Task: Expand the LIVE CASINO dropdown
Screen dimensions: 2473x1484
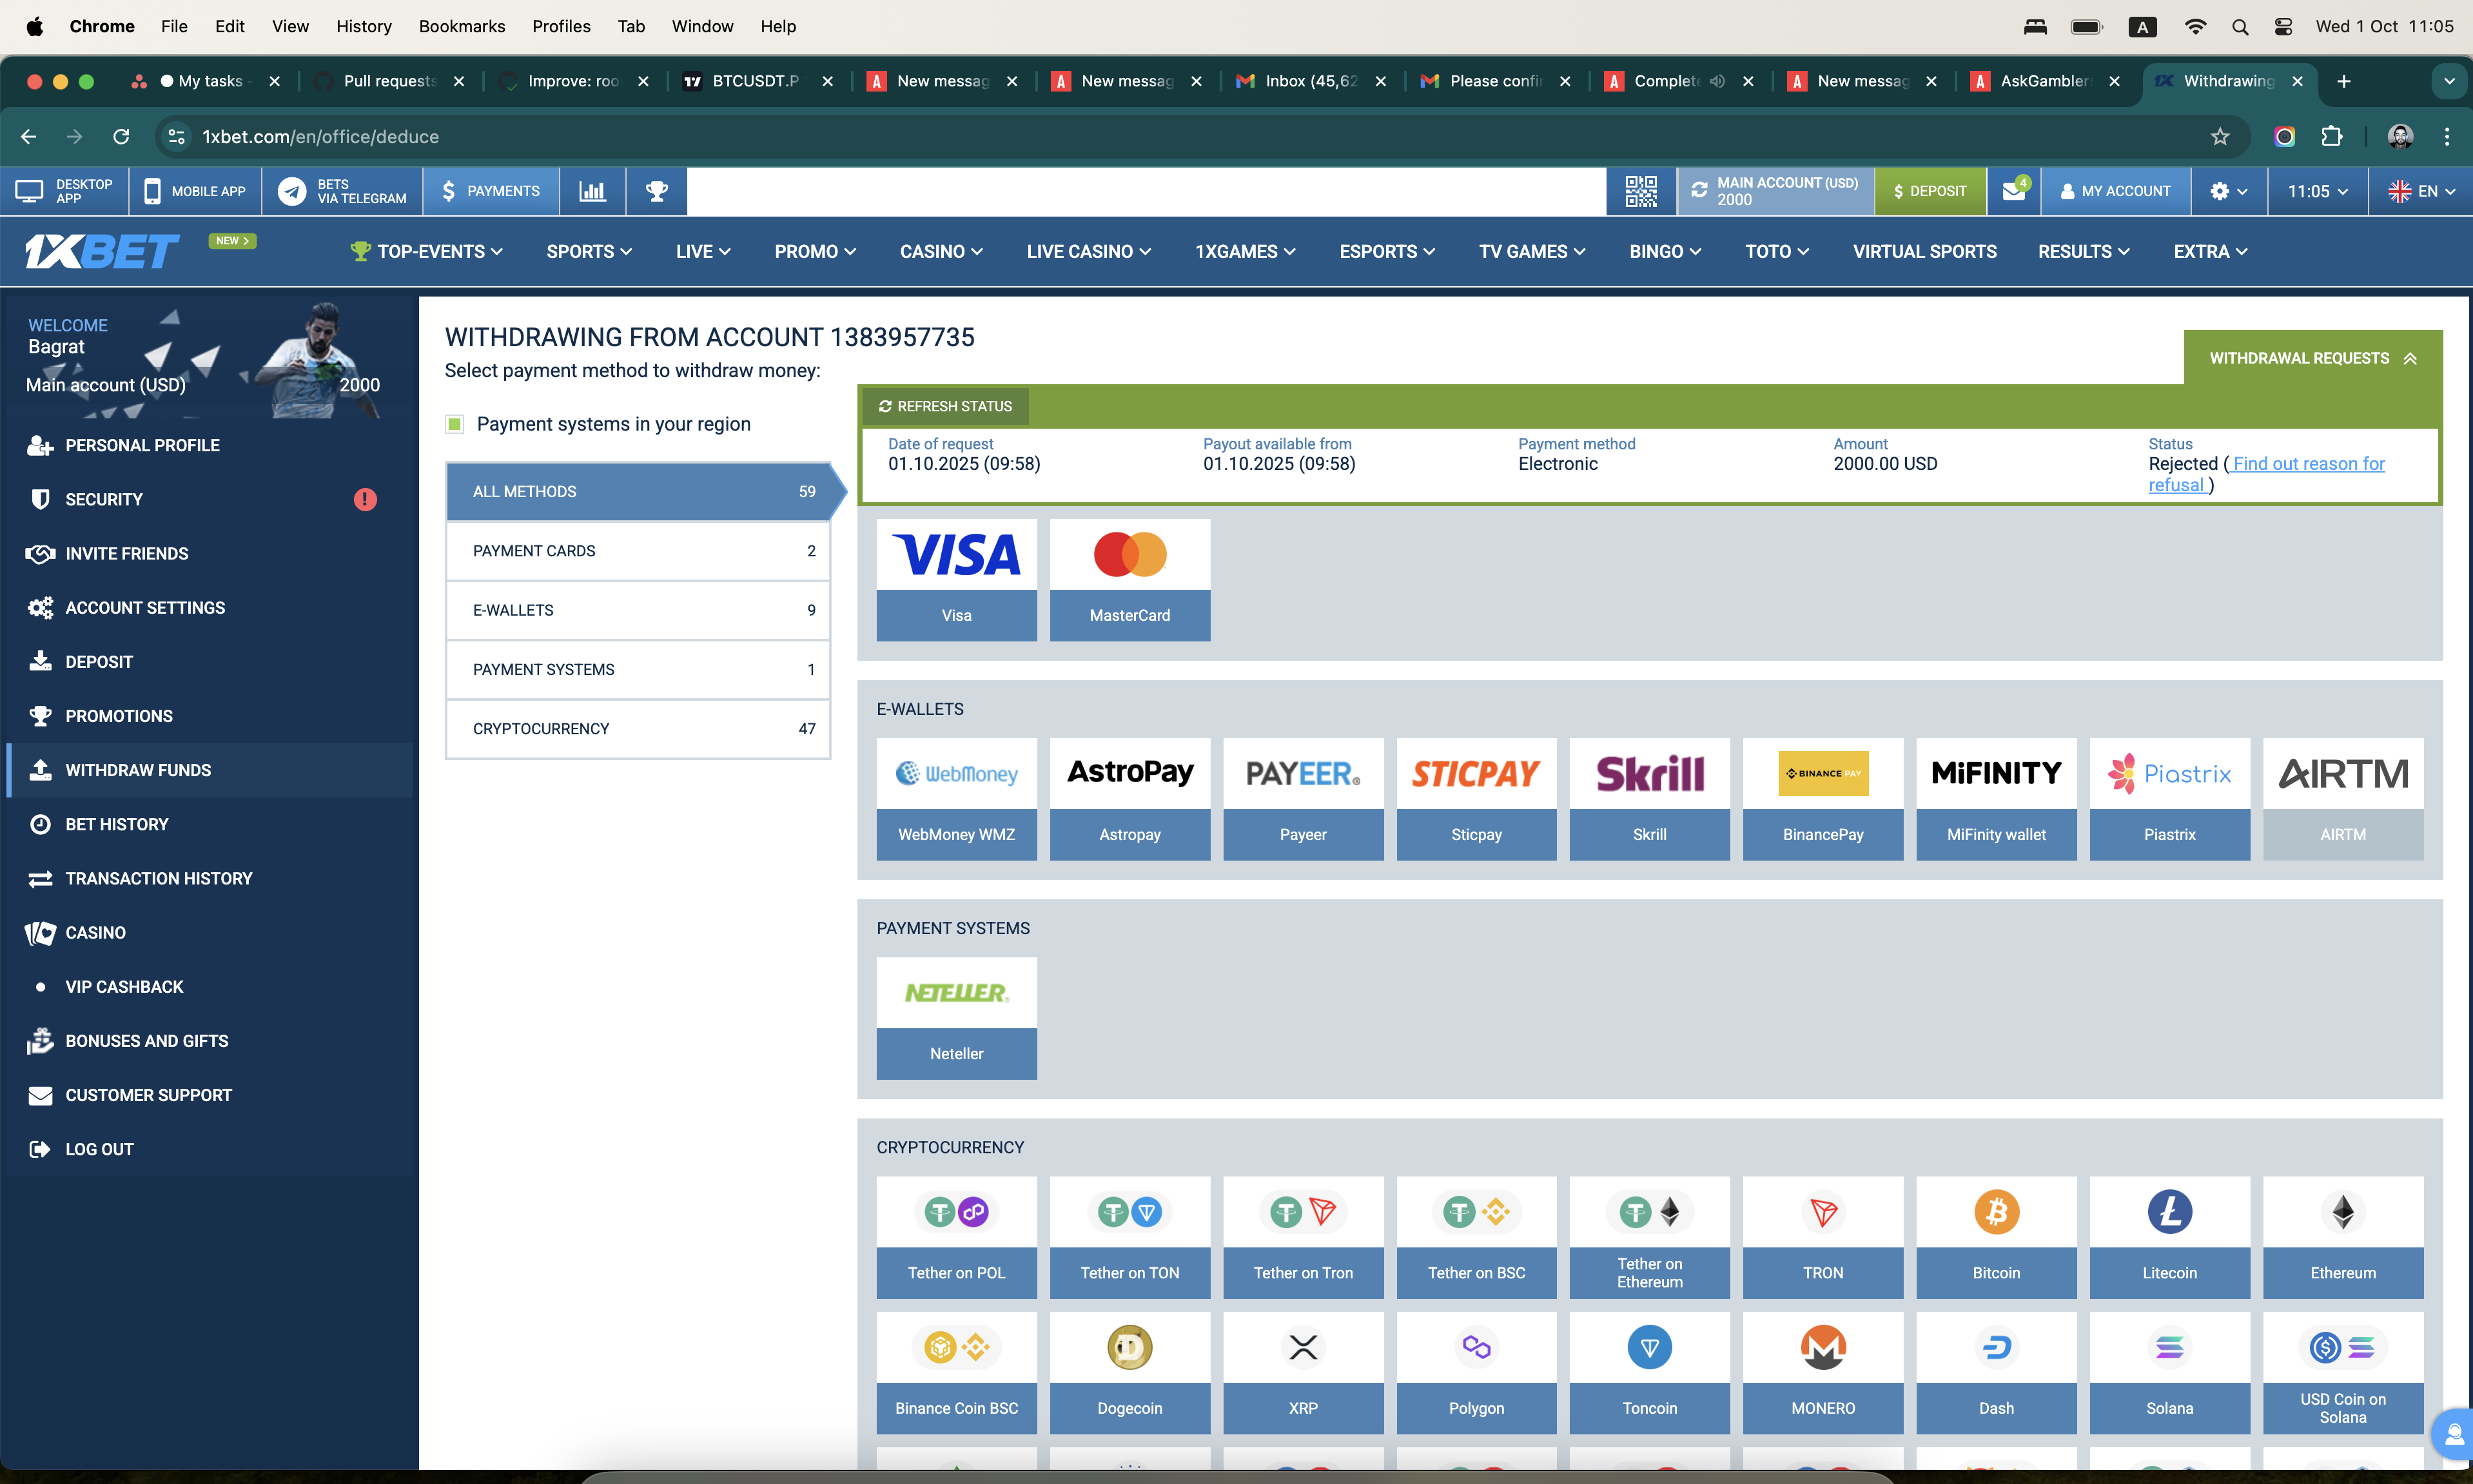Action: (1089, 251)
